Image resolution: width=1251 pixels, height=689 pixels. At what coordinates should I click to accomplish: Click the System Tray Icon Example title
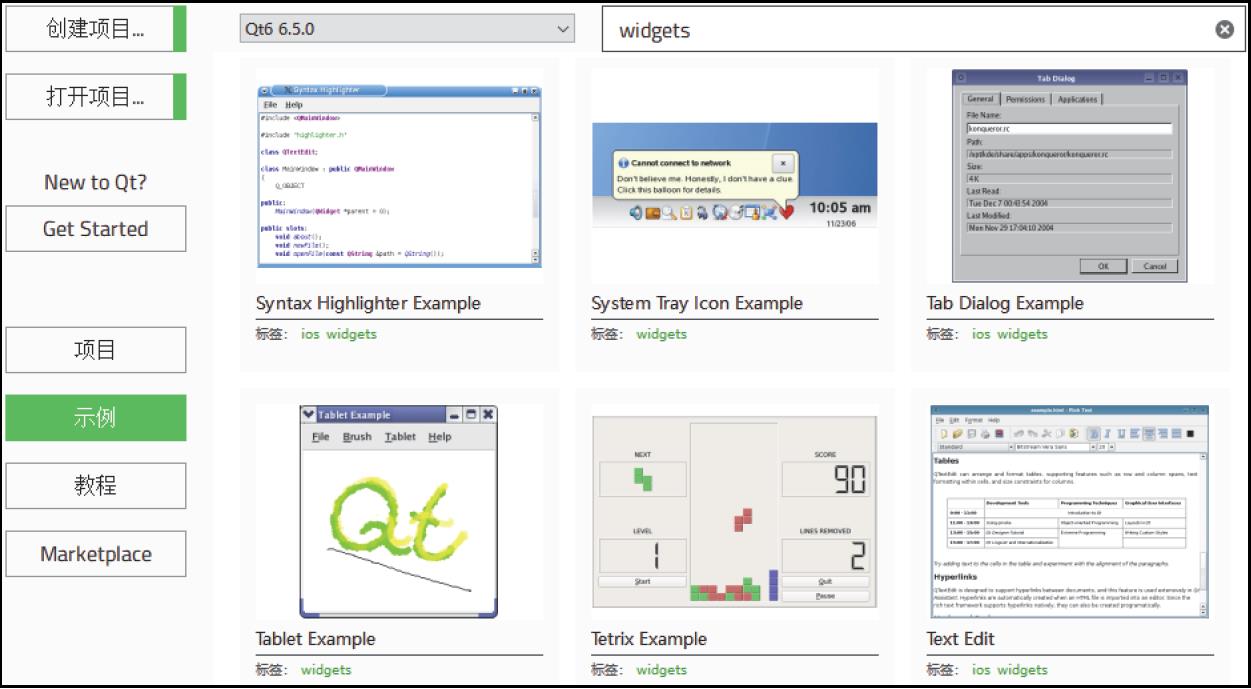click(x=697, y=303)
